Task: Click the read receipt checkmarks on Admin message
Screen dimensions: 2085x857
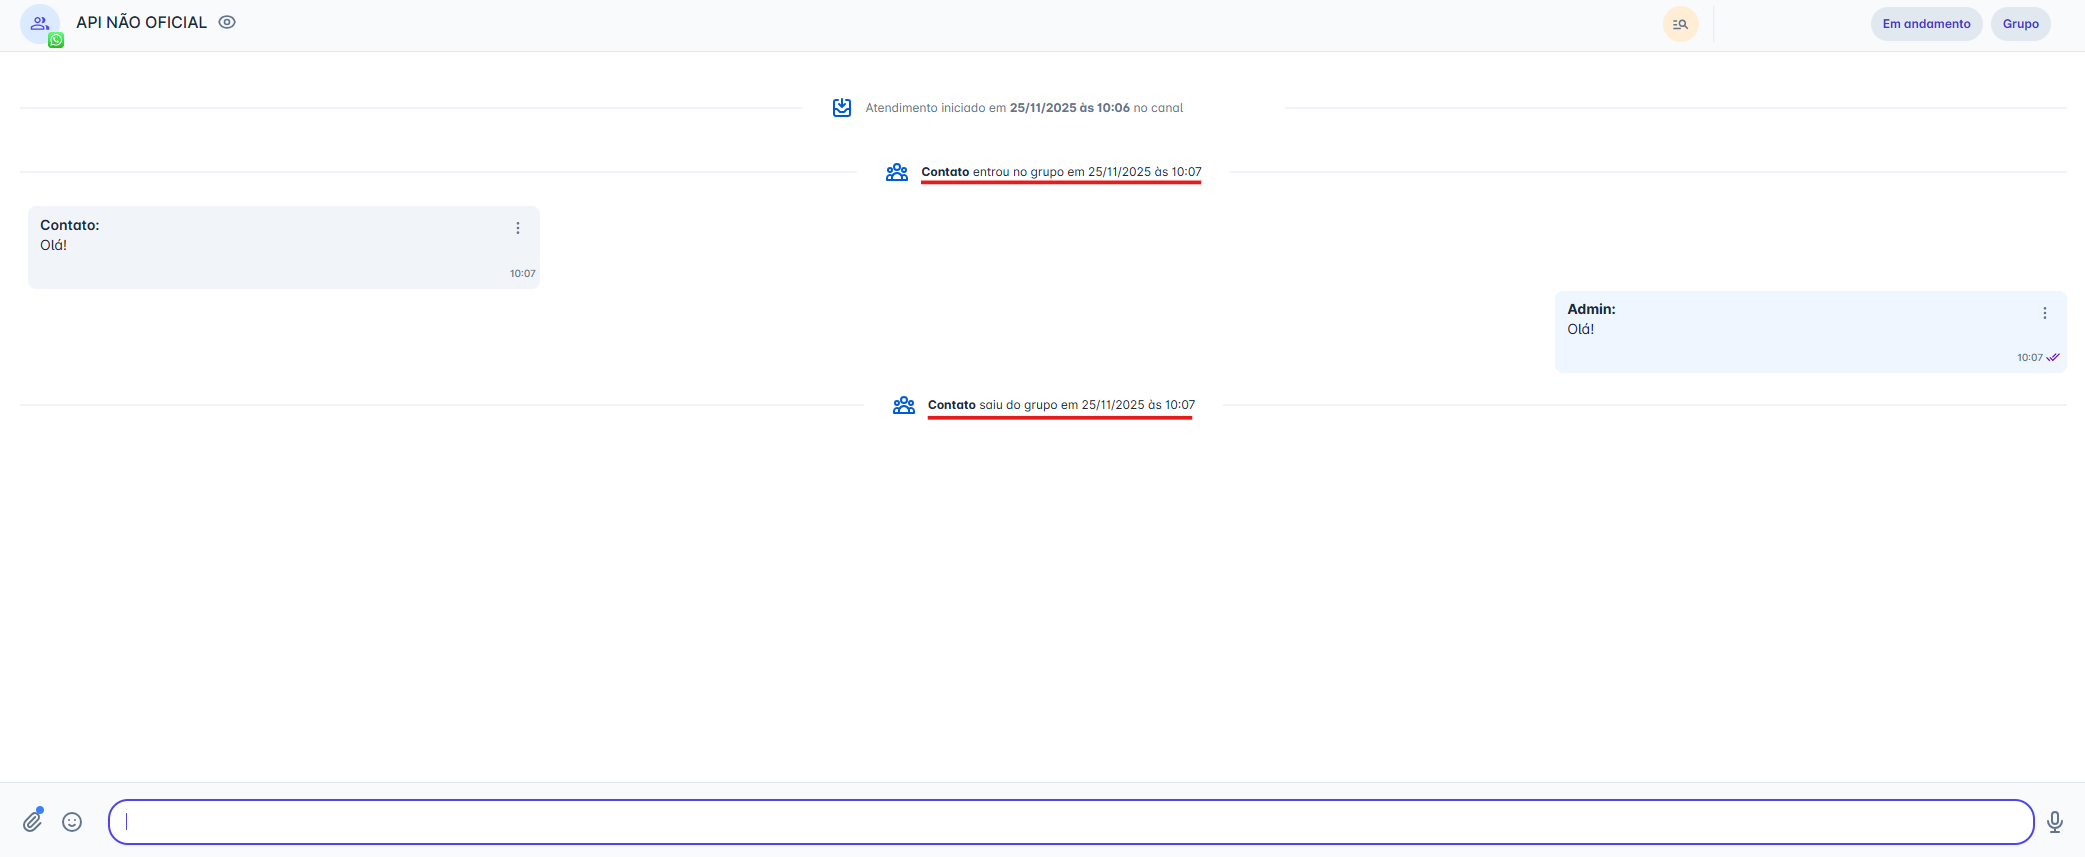Action: point(2053,357)
